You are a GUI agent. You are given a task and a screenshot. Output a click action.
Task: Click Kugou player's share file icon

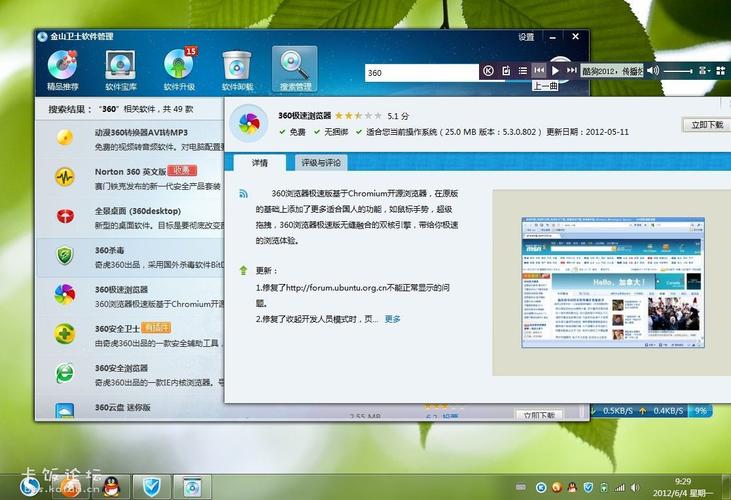[506, 71]
